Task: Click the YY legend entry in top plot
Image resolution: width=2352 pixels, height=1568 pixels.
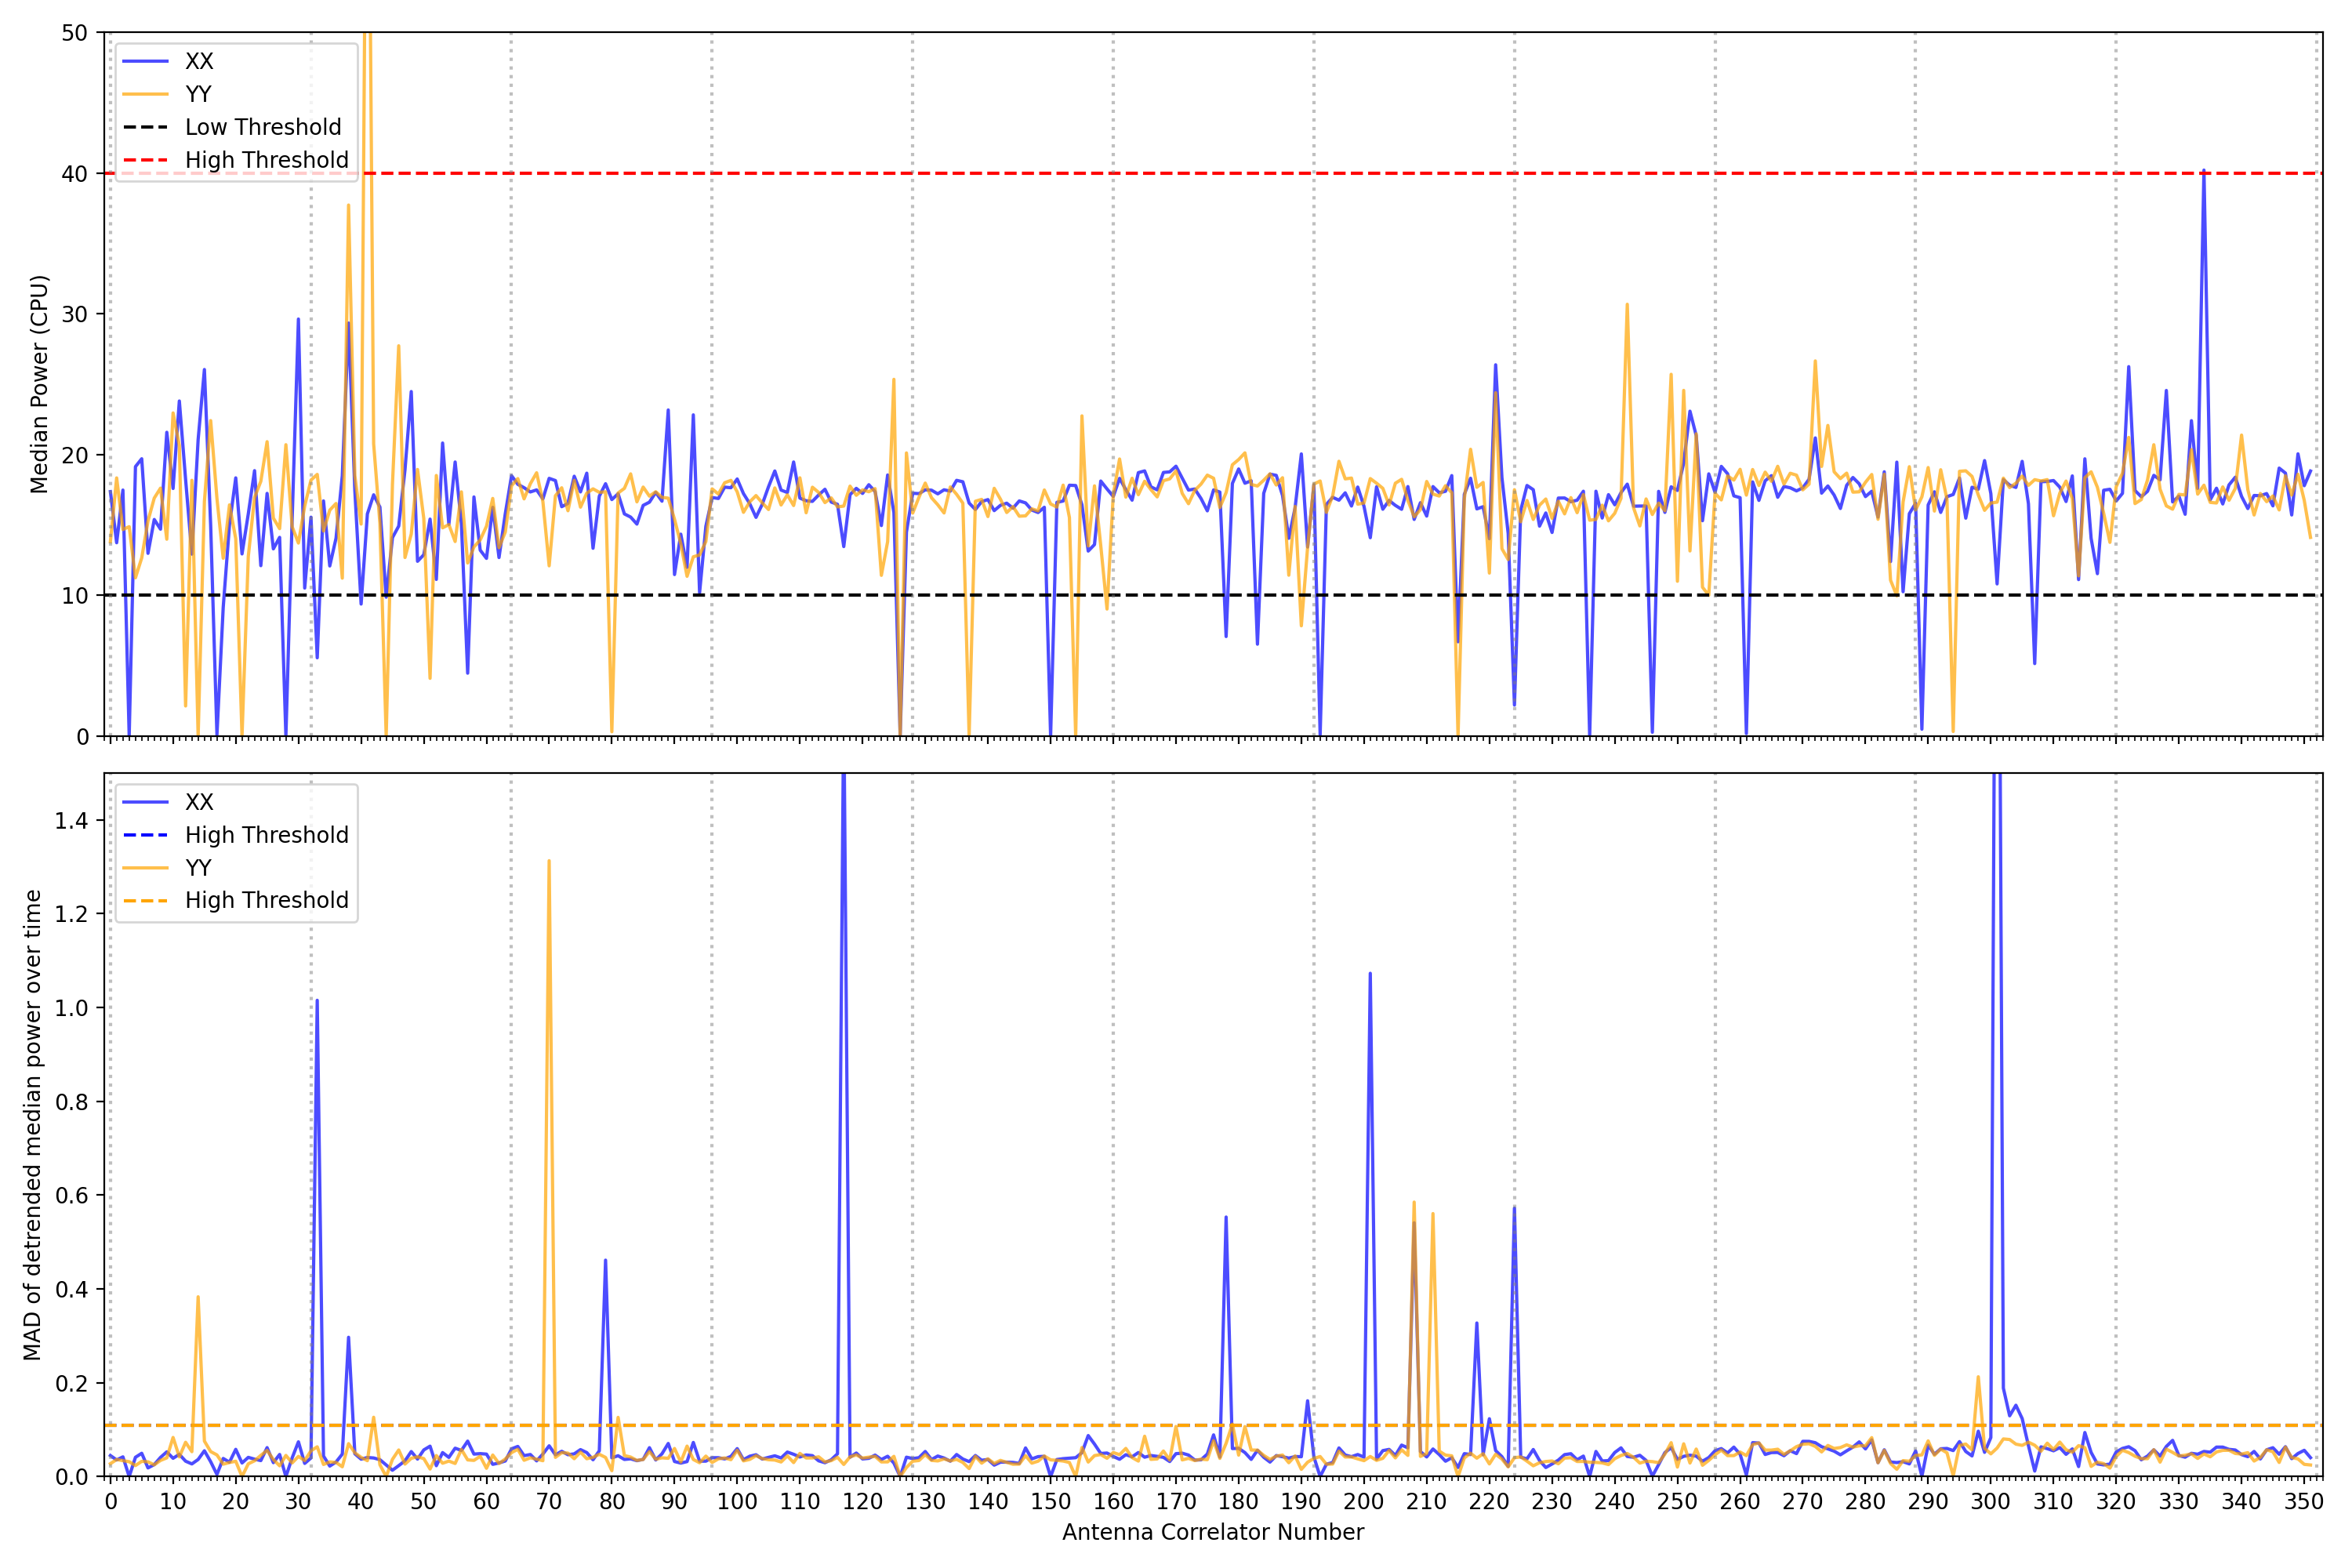Action: 198,94
